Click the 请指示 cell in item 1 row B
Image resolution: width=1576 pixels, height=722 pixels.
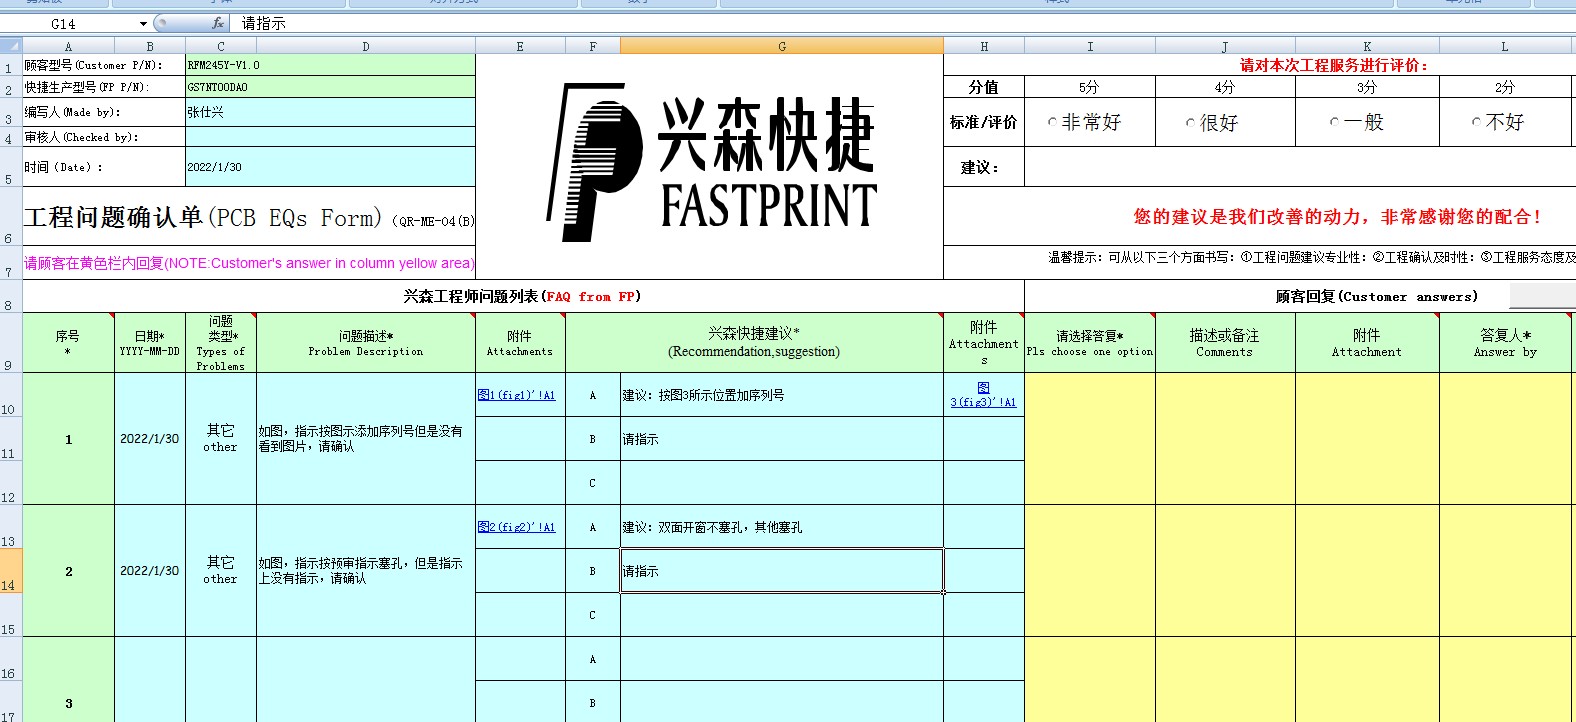782,439
